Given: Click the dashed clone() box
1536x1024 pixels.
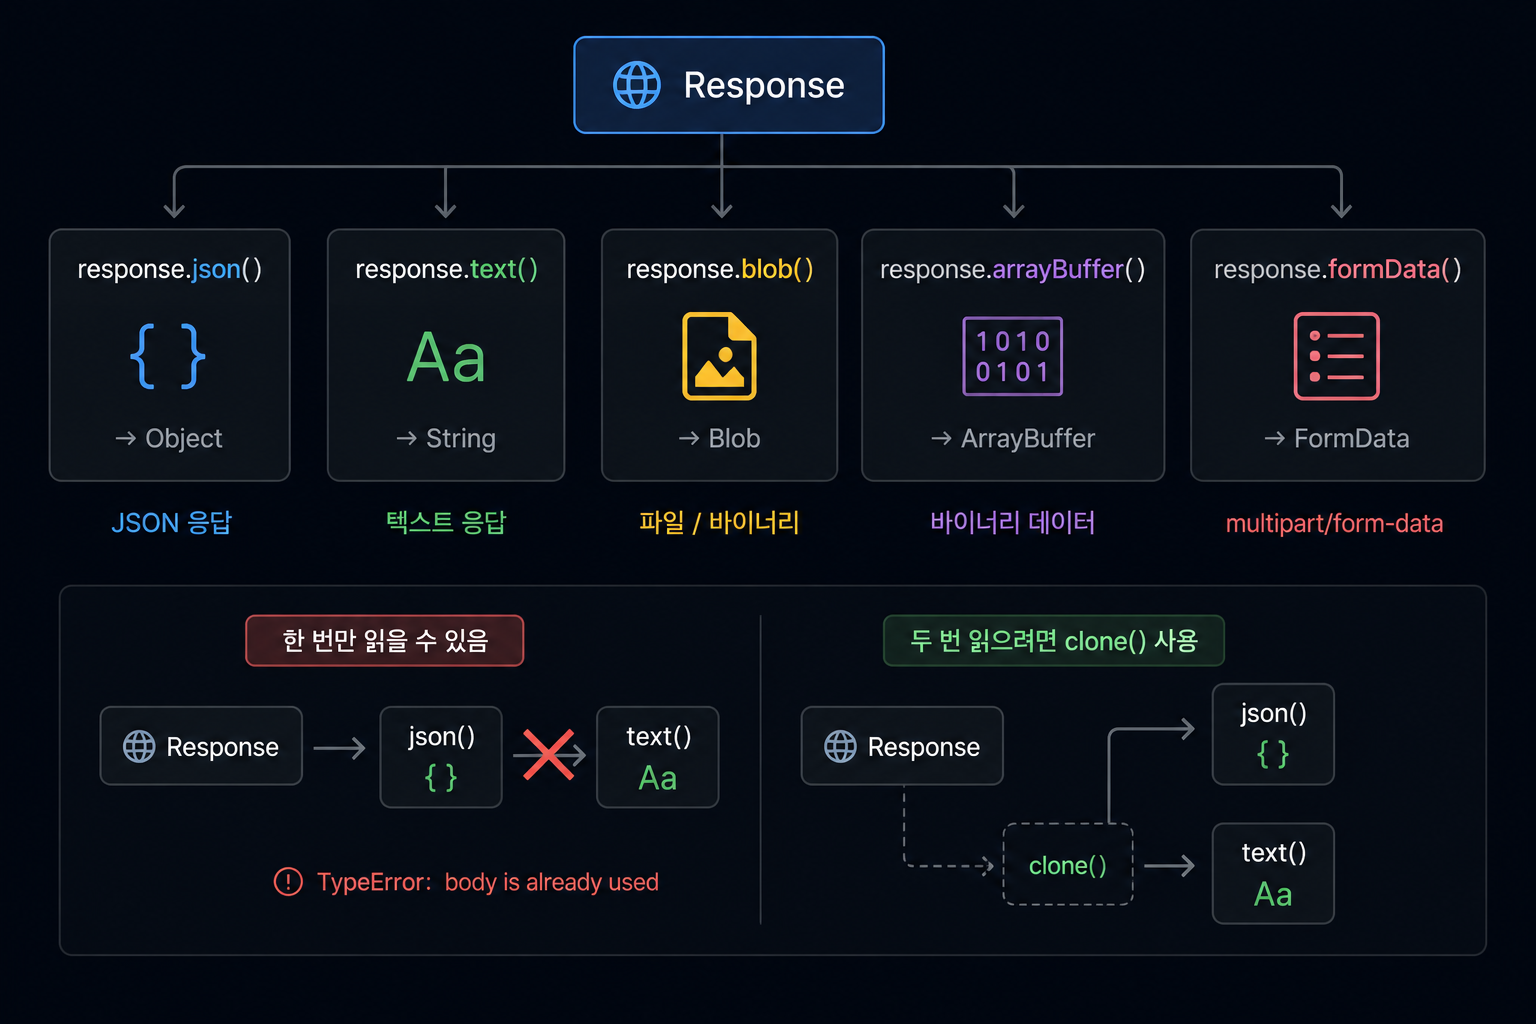Looking at the screenshot, I should (x=1068, y=864).
